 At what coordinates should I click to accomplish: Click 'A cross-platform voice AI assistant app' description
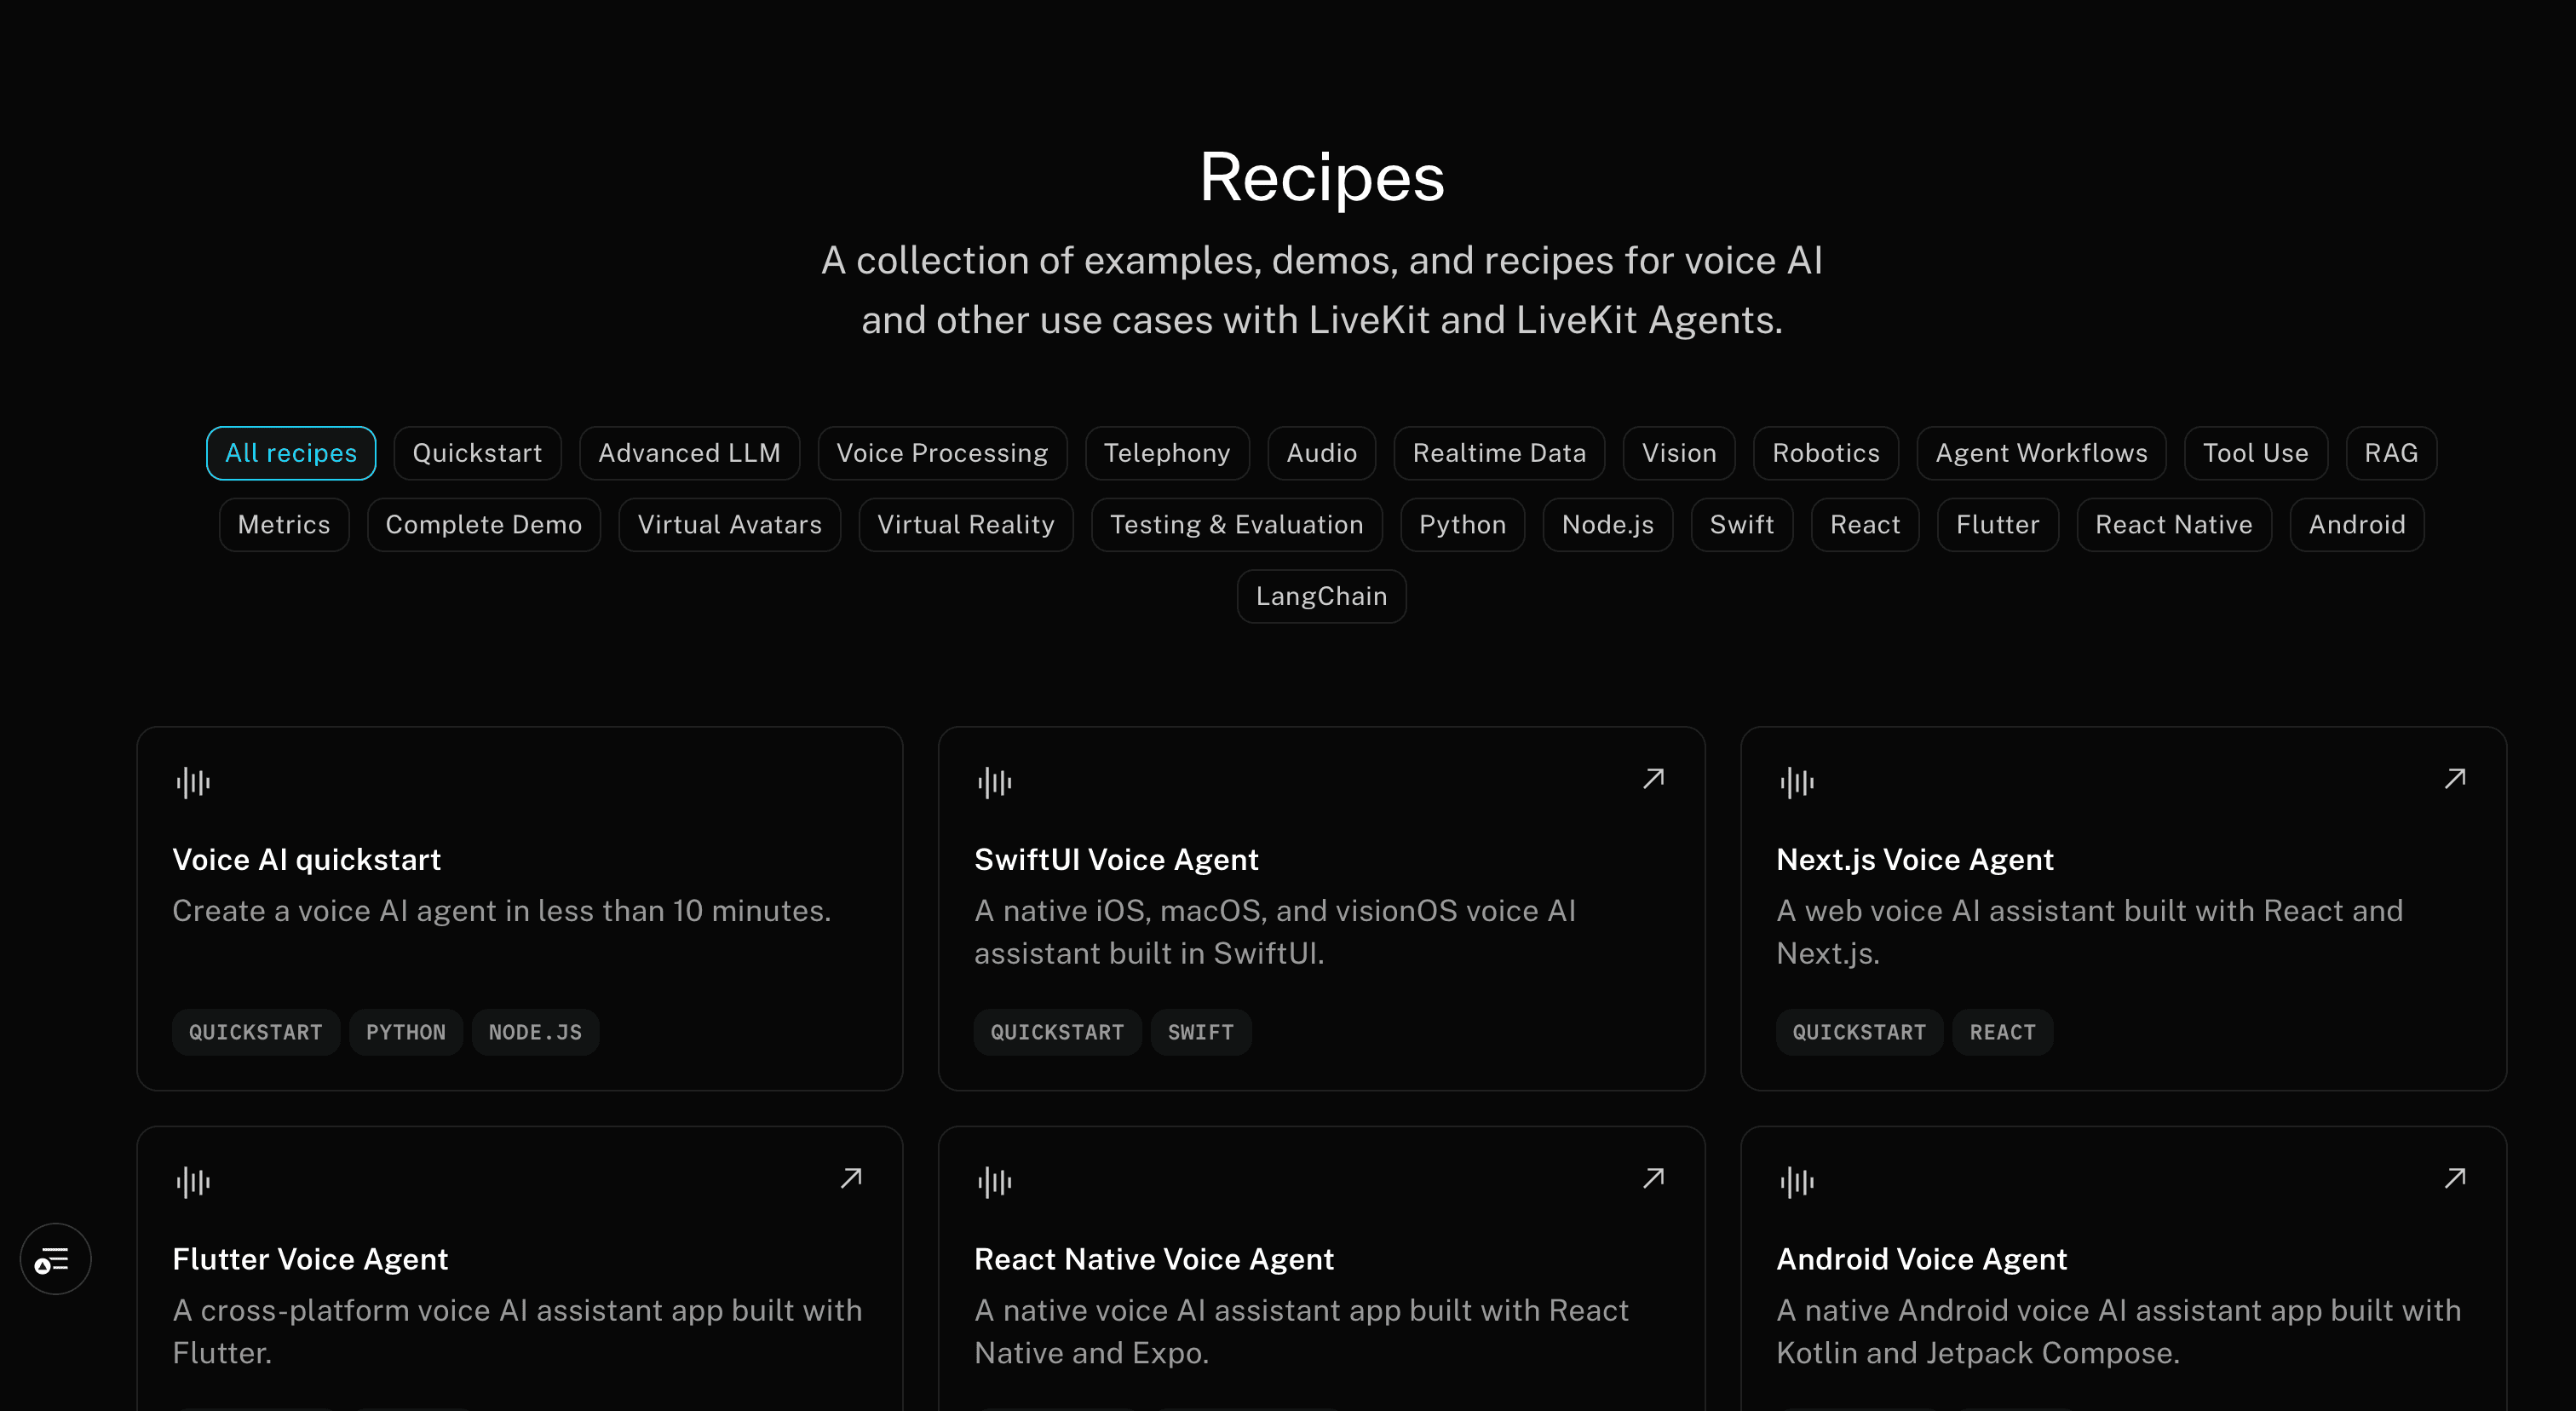click(x=517, y=1331)
